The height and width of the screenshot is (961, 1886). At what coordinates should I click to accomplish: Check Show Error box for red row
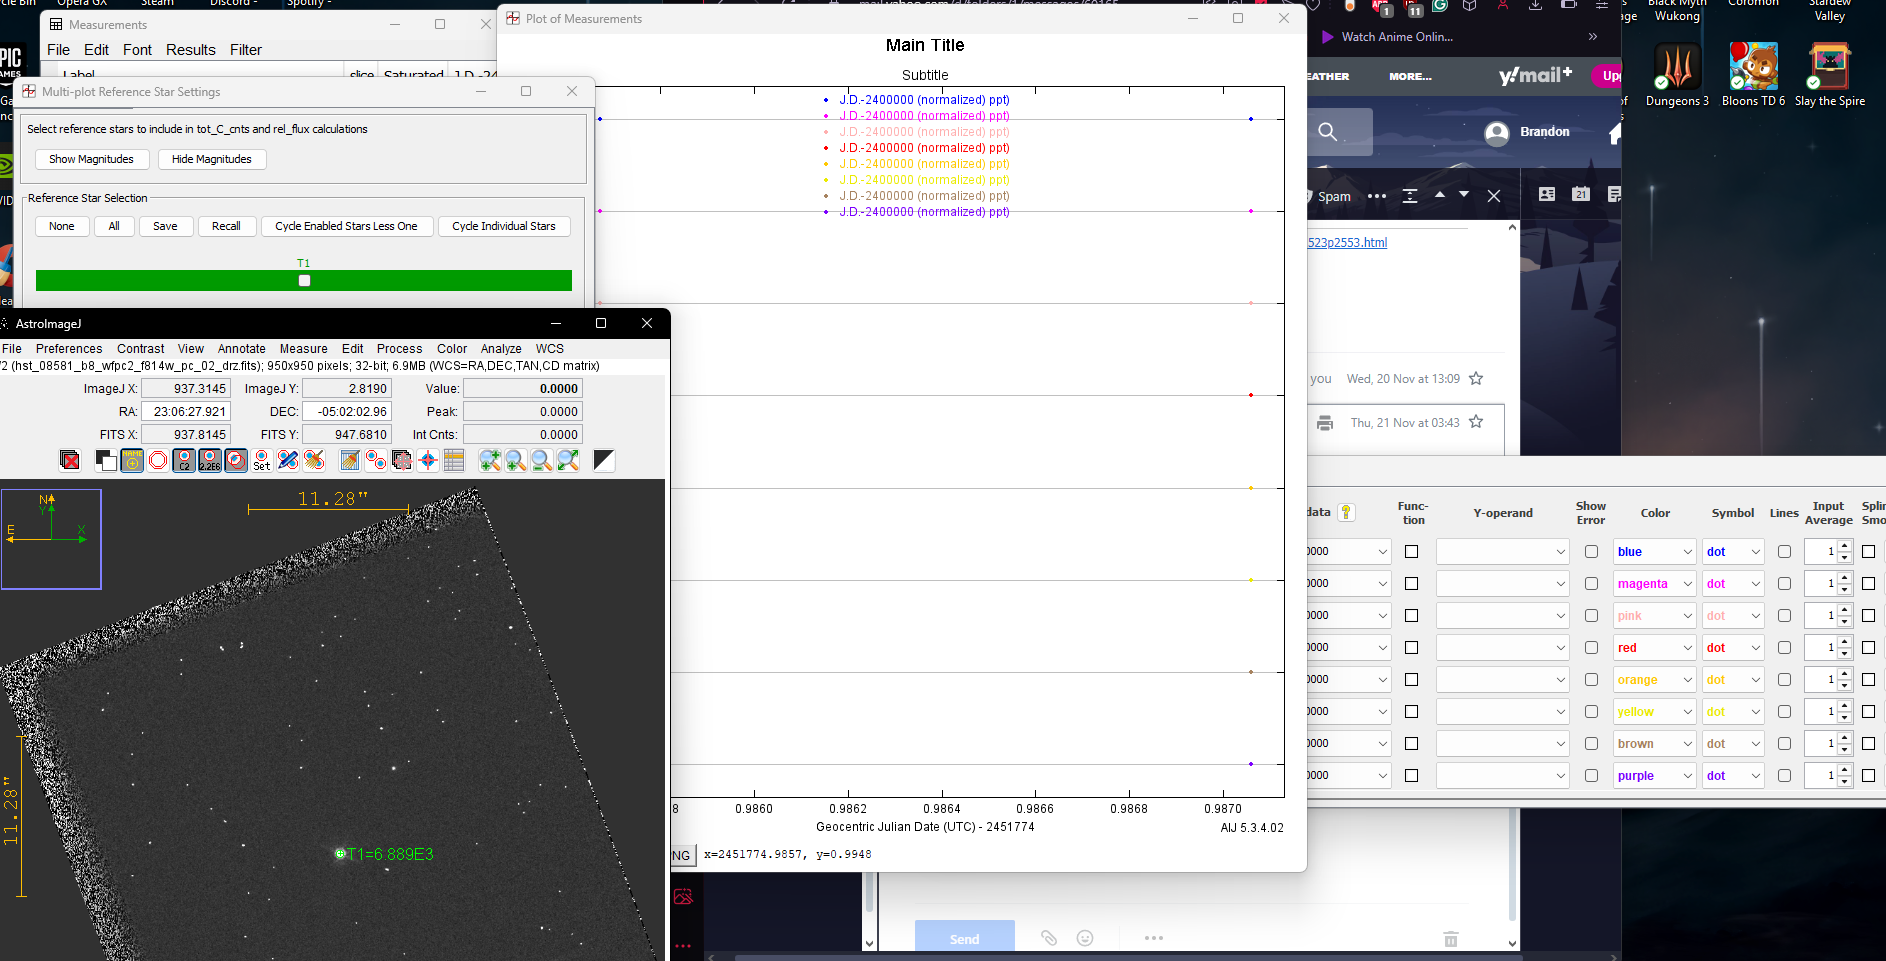[x=1591, y=648]
